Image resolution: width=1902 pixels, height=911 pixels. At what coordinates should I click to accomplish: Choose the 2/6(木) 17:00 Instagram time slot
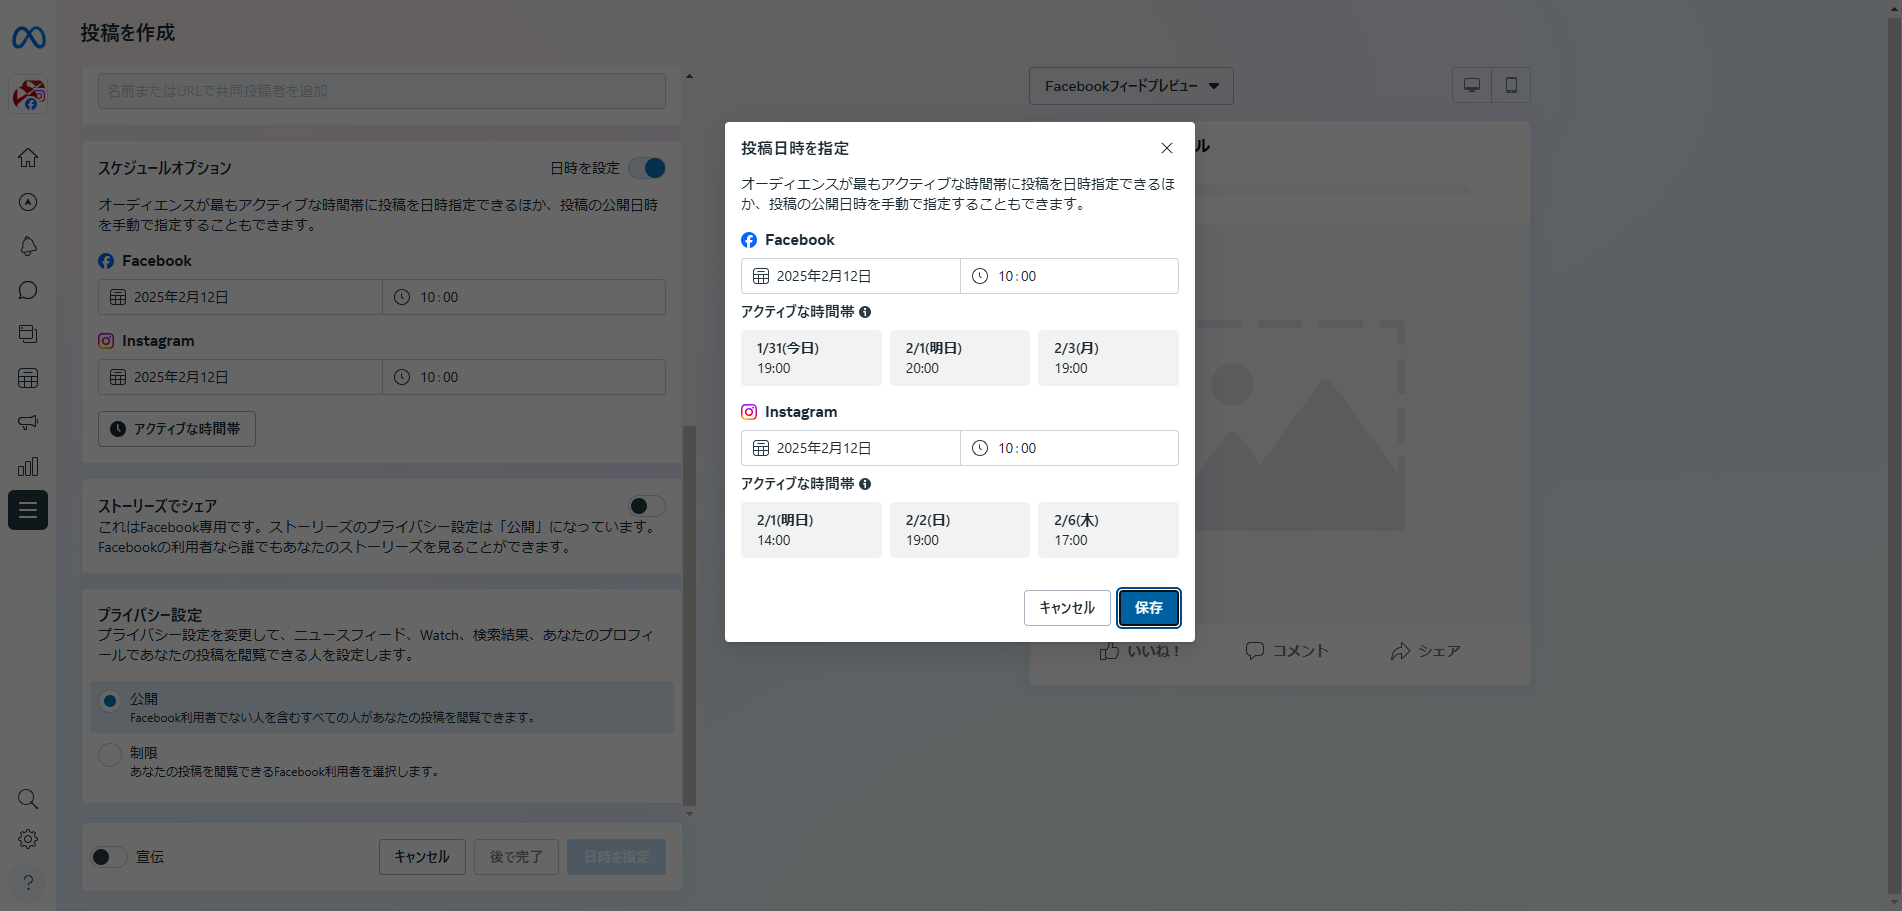tap(1108, 530)
